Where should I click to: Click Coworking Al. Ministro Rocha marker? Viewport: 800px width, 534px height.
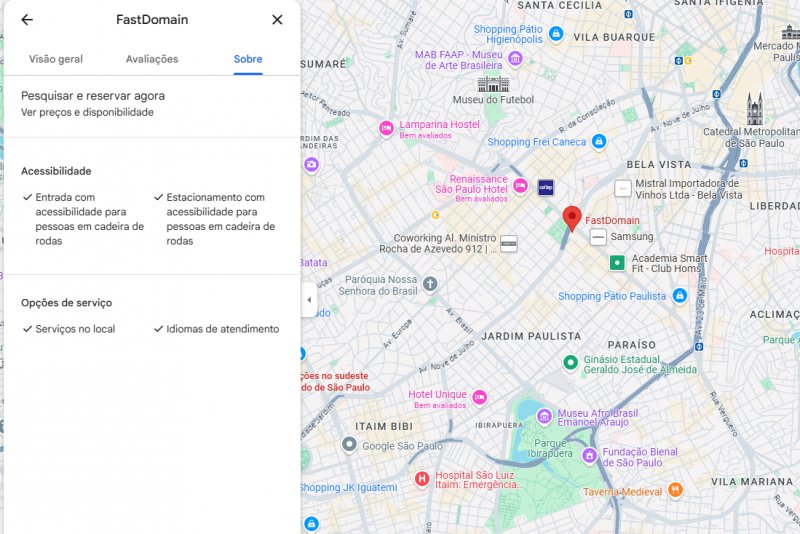point(509,244)
